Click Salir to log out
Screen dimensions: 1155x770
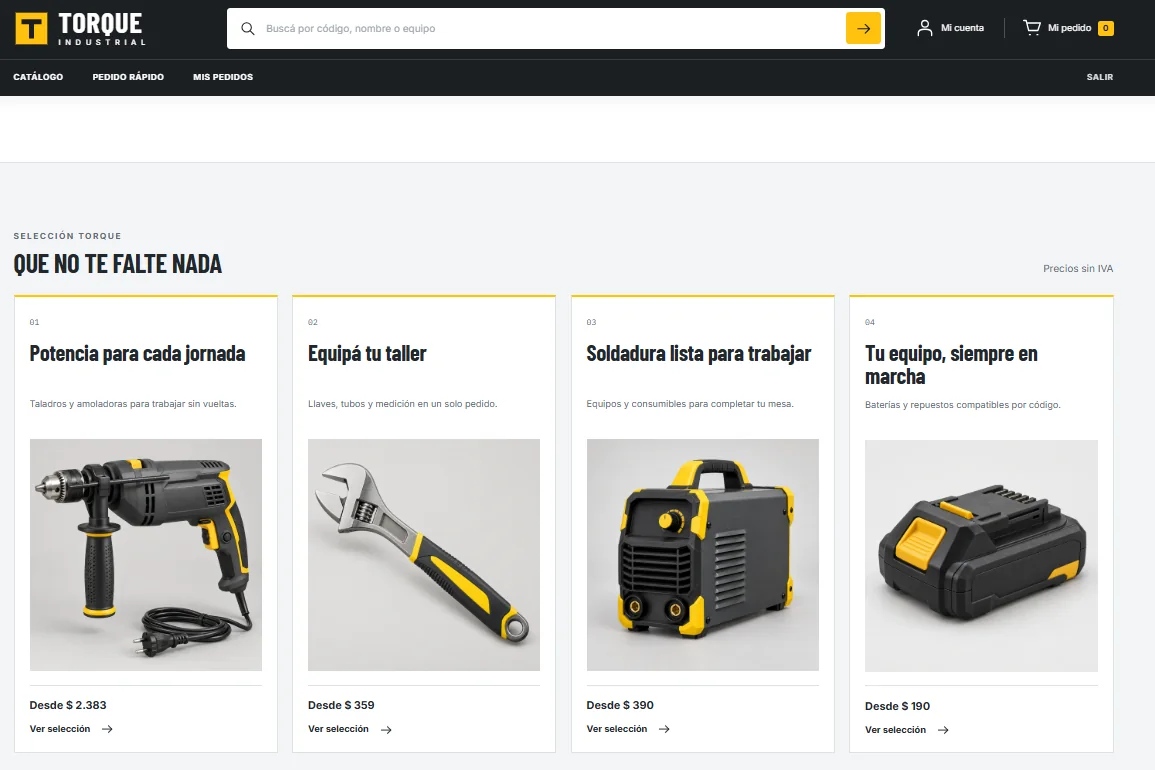coord(1100,77)
